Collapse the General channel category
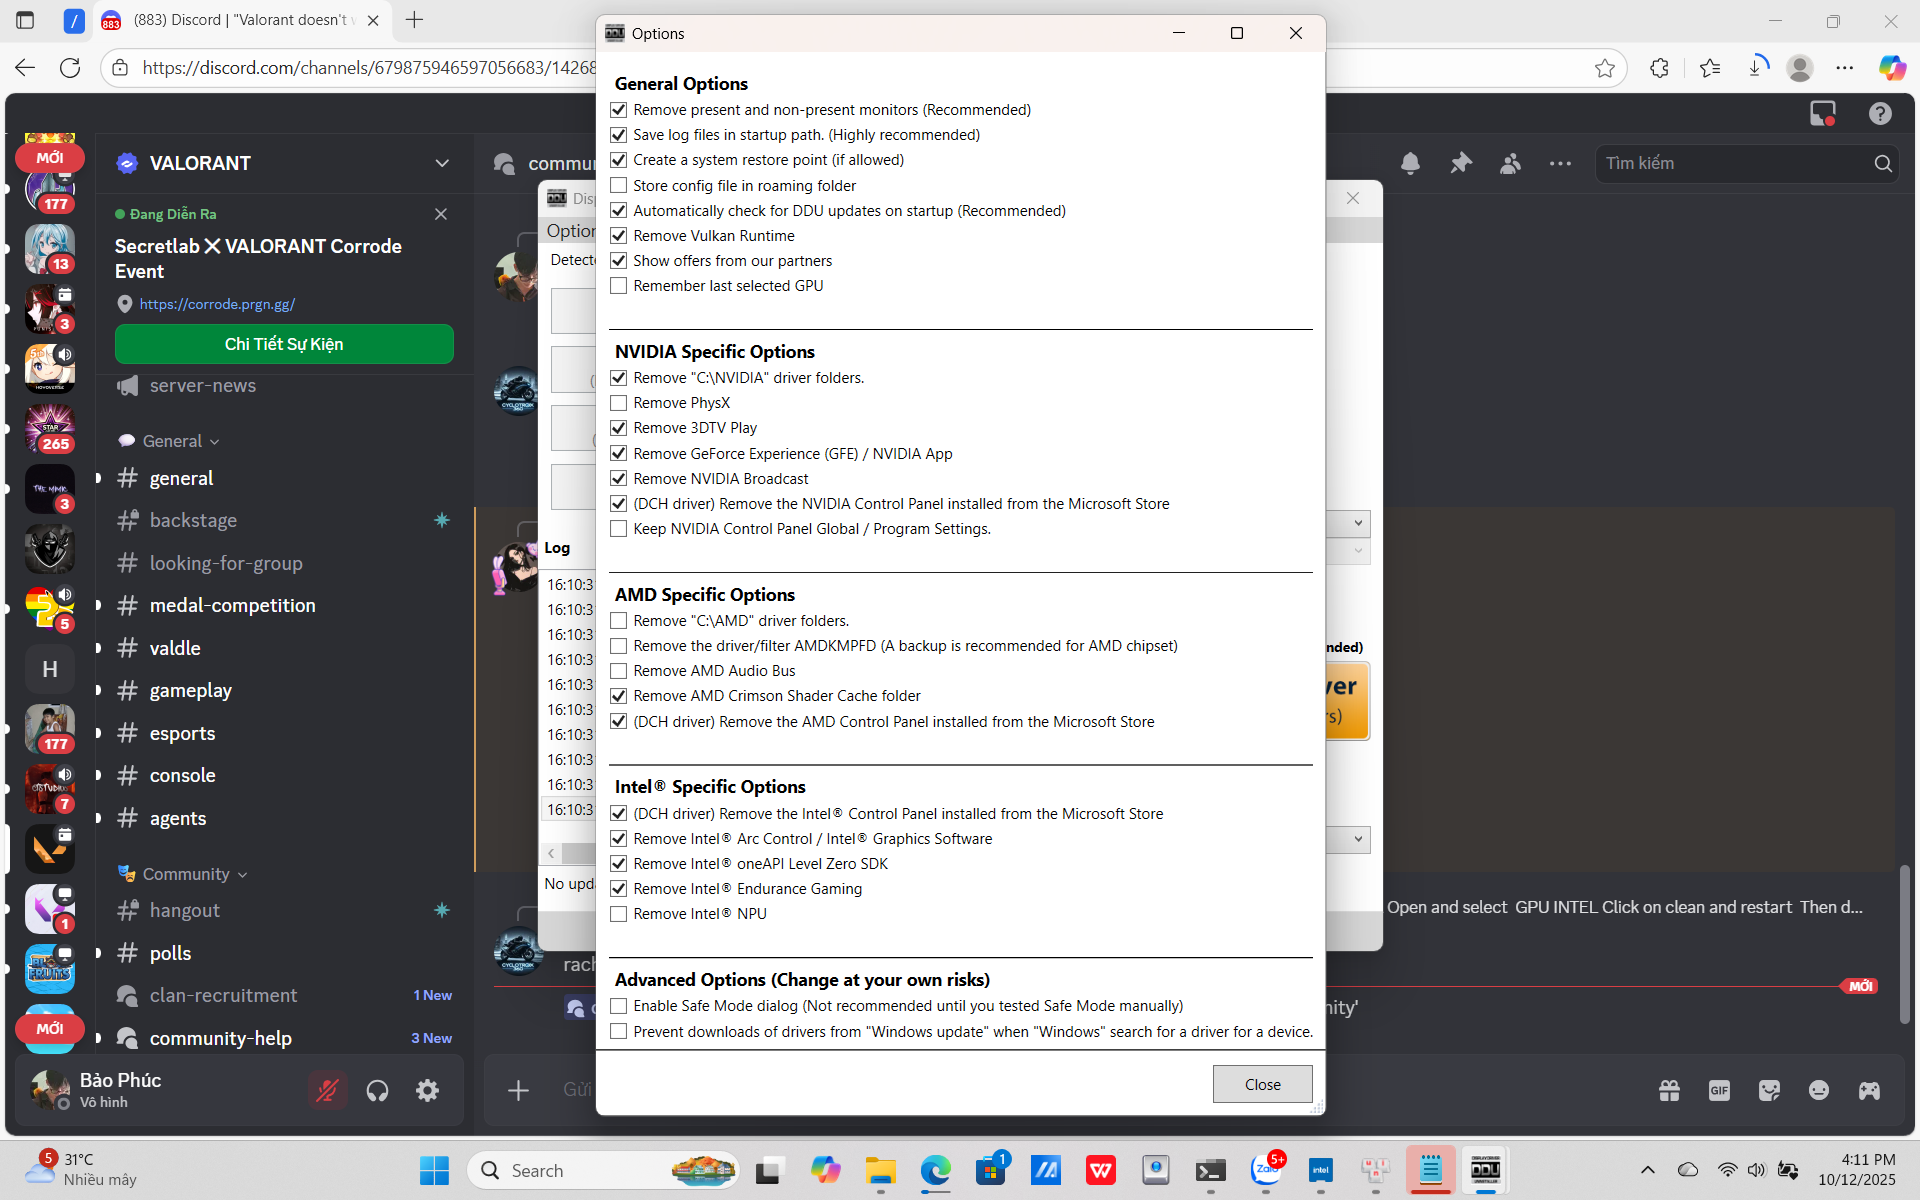Image resolution: width=1920 pixels, height=1200 pixels. (x=173, y=441)
